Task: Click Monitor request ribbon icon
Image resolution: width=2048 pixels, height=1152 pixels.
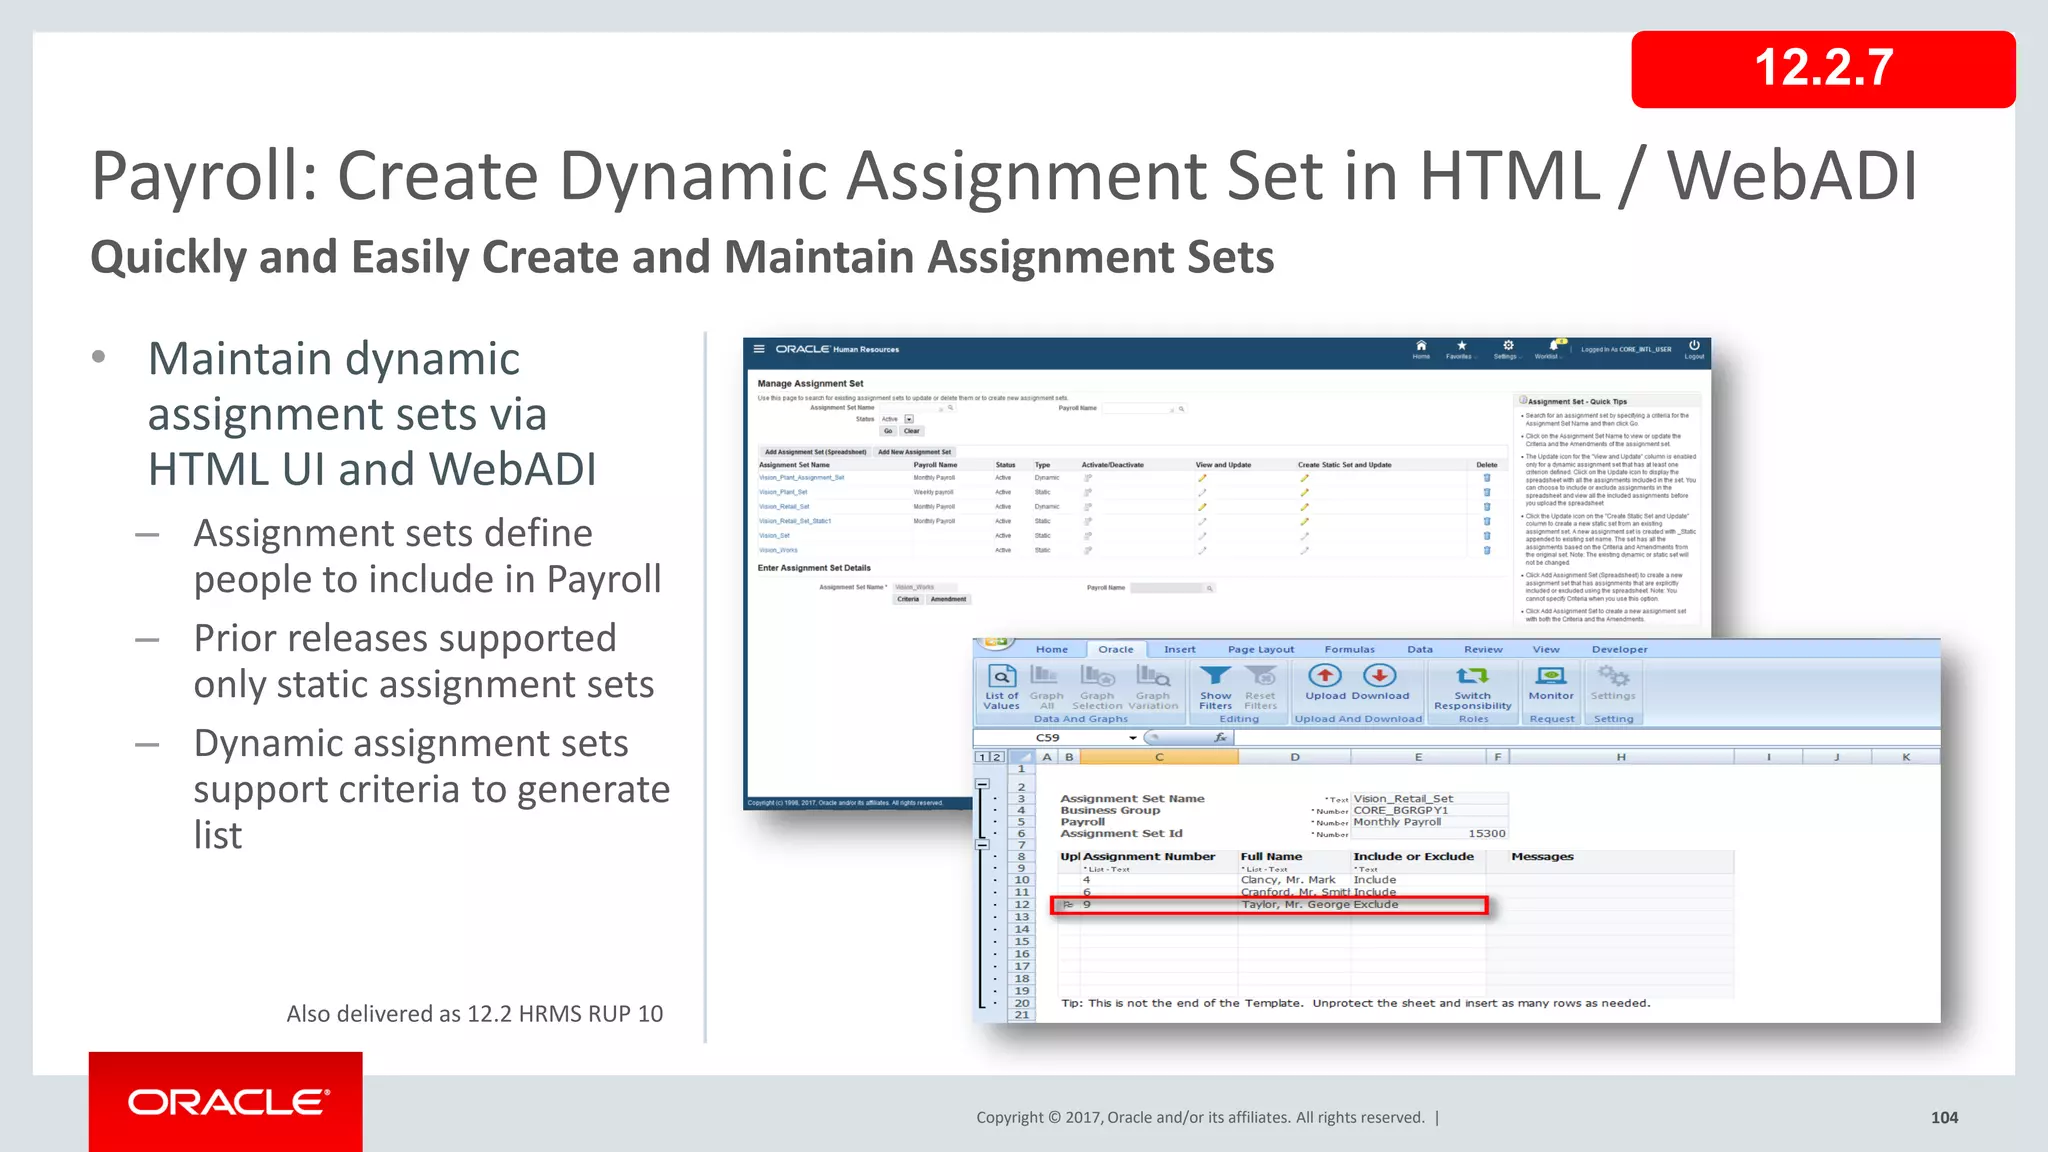Action: point(1551,676)
